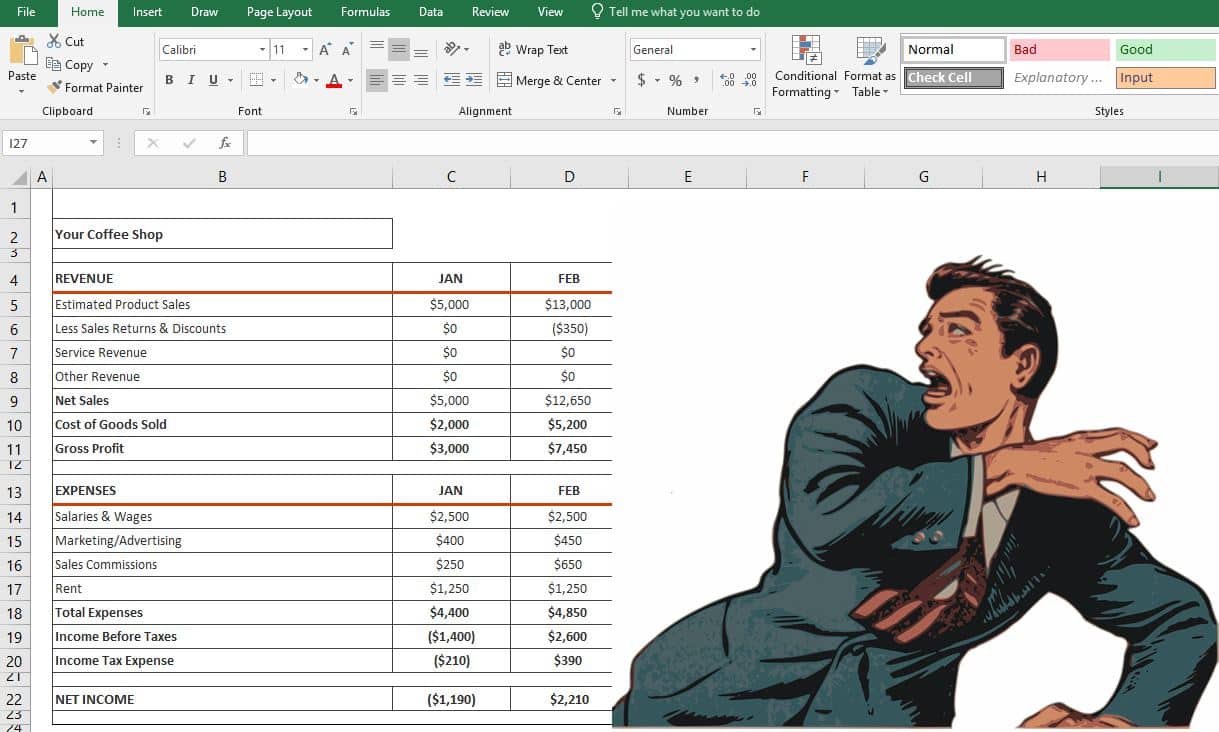The width and height of the screenshot is (1219, 732).
Task: Open the File tab
Action: [26, 12]
